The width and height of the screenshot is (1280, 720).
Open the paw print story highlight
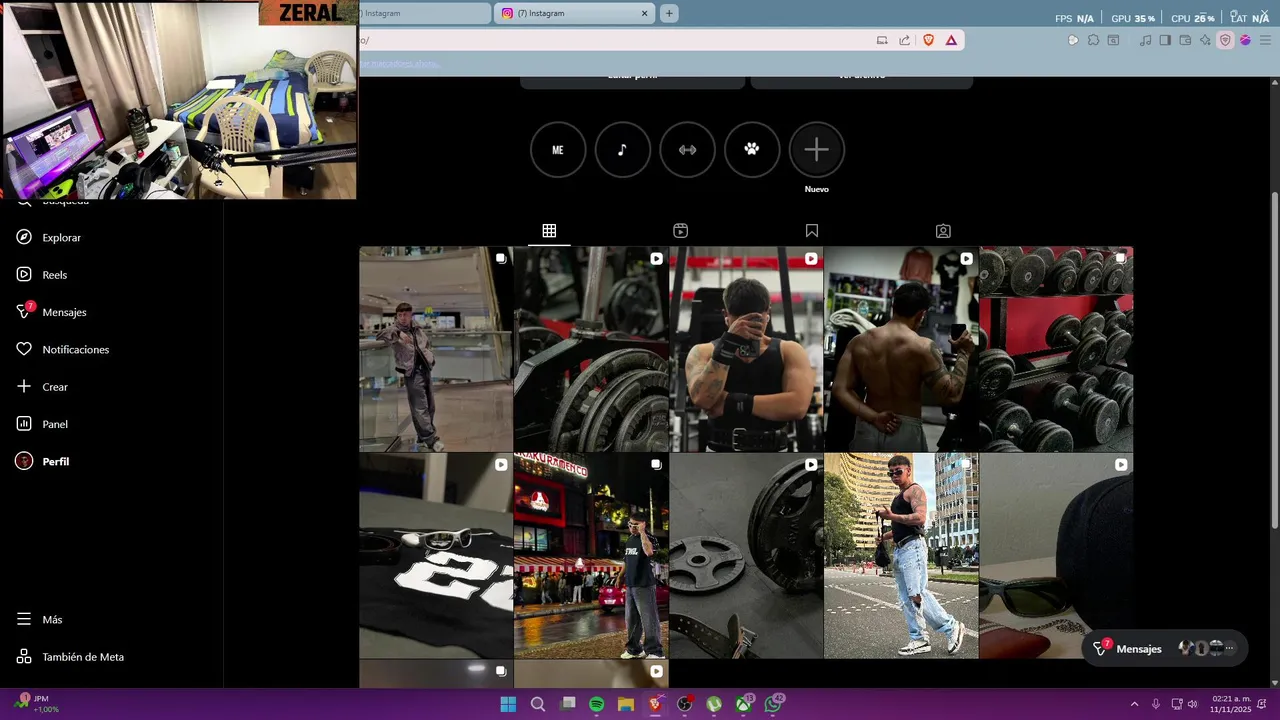click(x=752, y=150)
